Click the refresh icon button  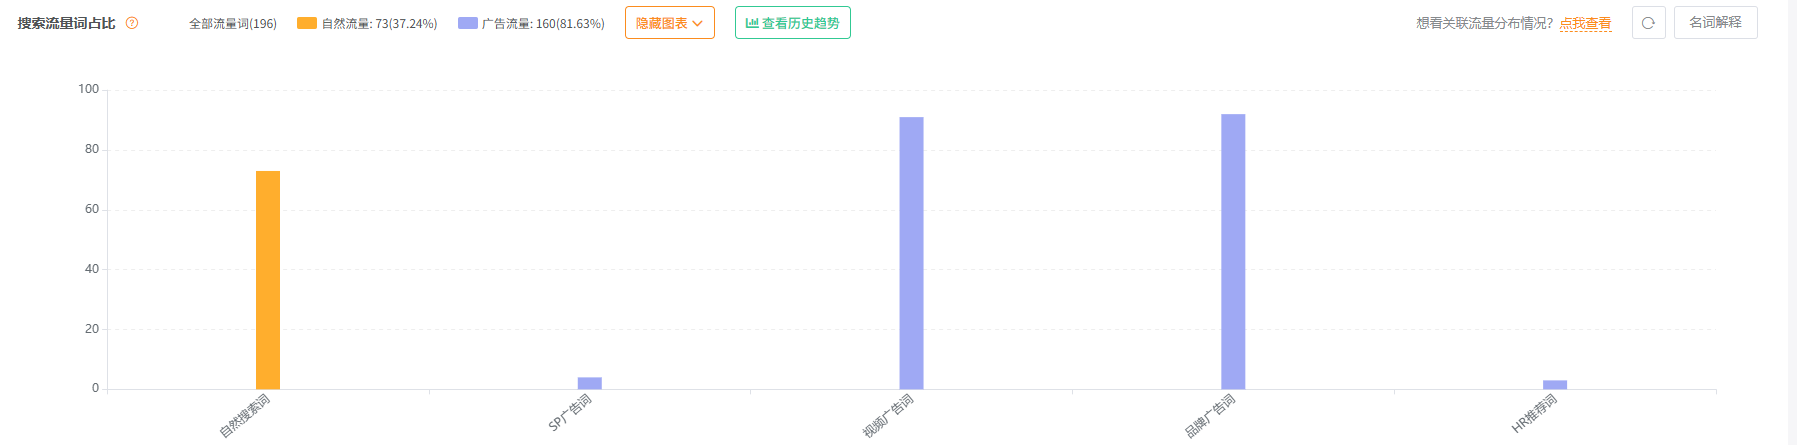pyautogui.click(x=1648, y=23)
